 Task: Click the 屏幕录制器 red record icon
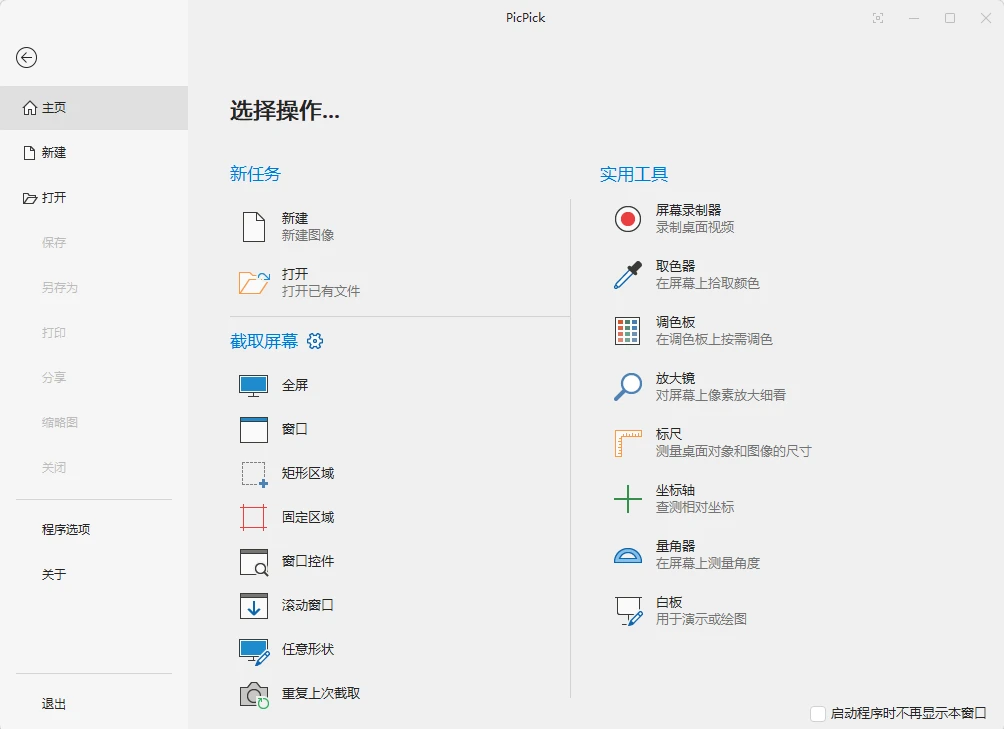point(628,219)
